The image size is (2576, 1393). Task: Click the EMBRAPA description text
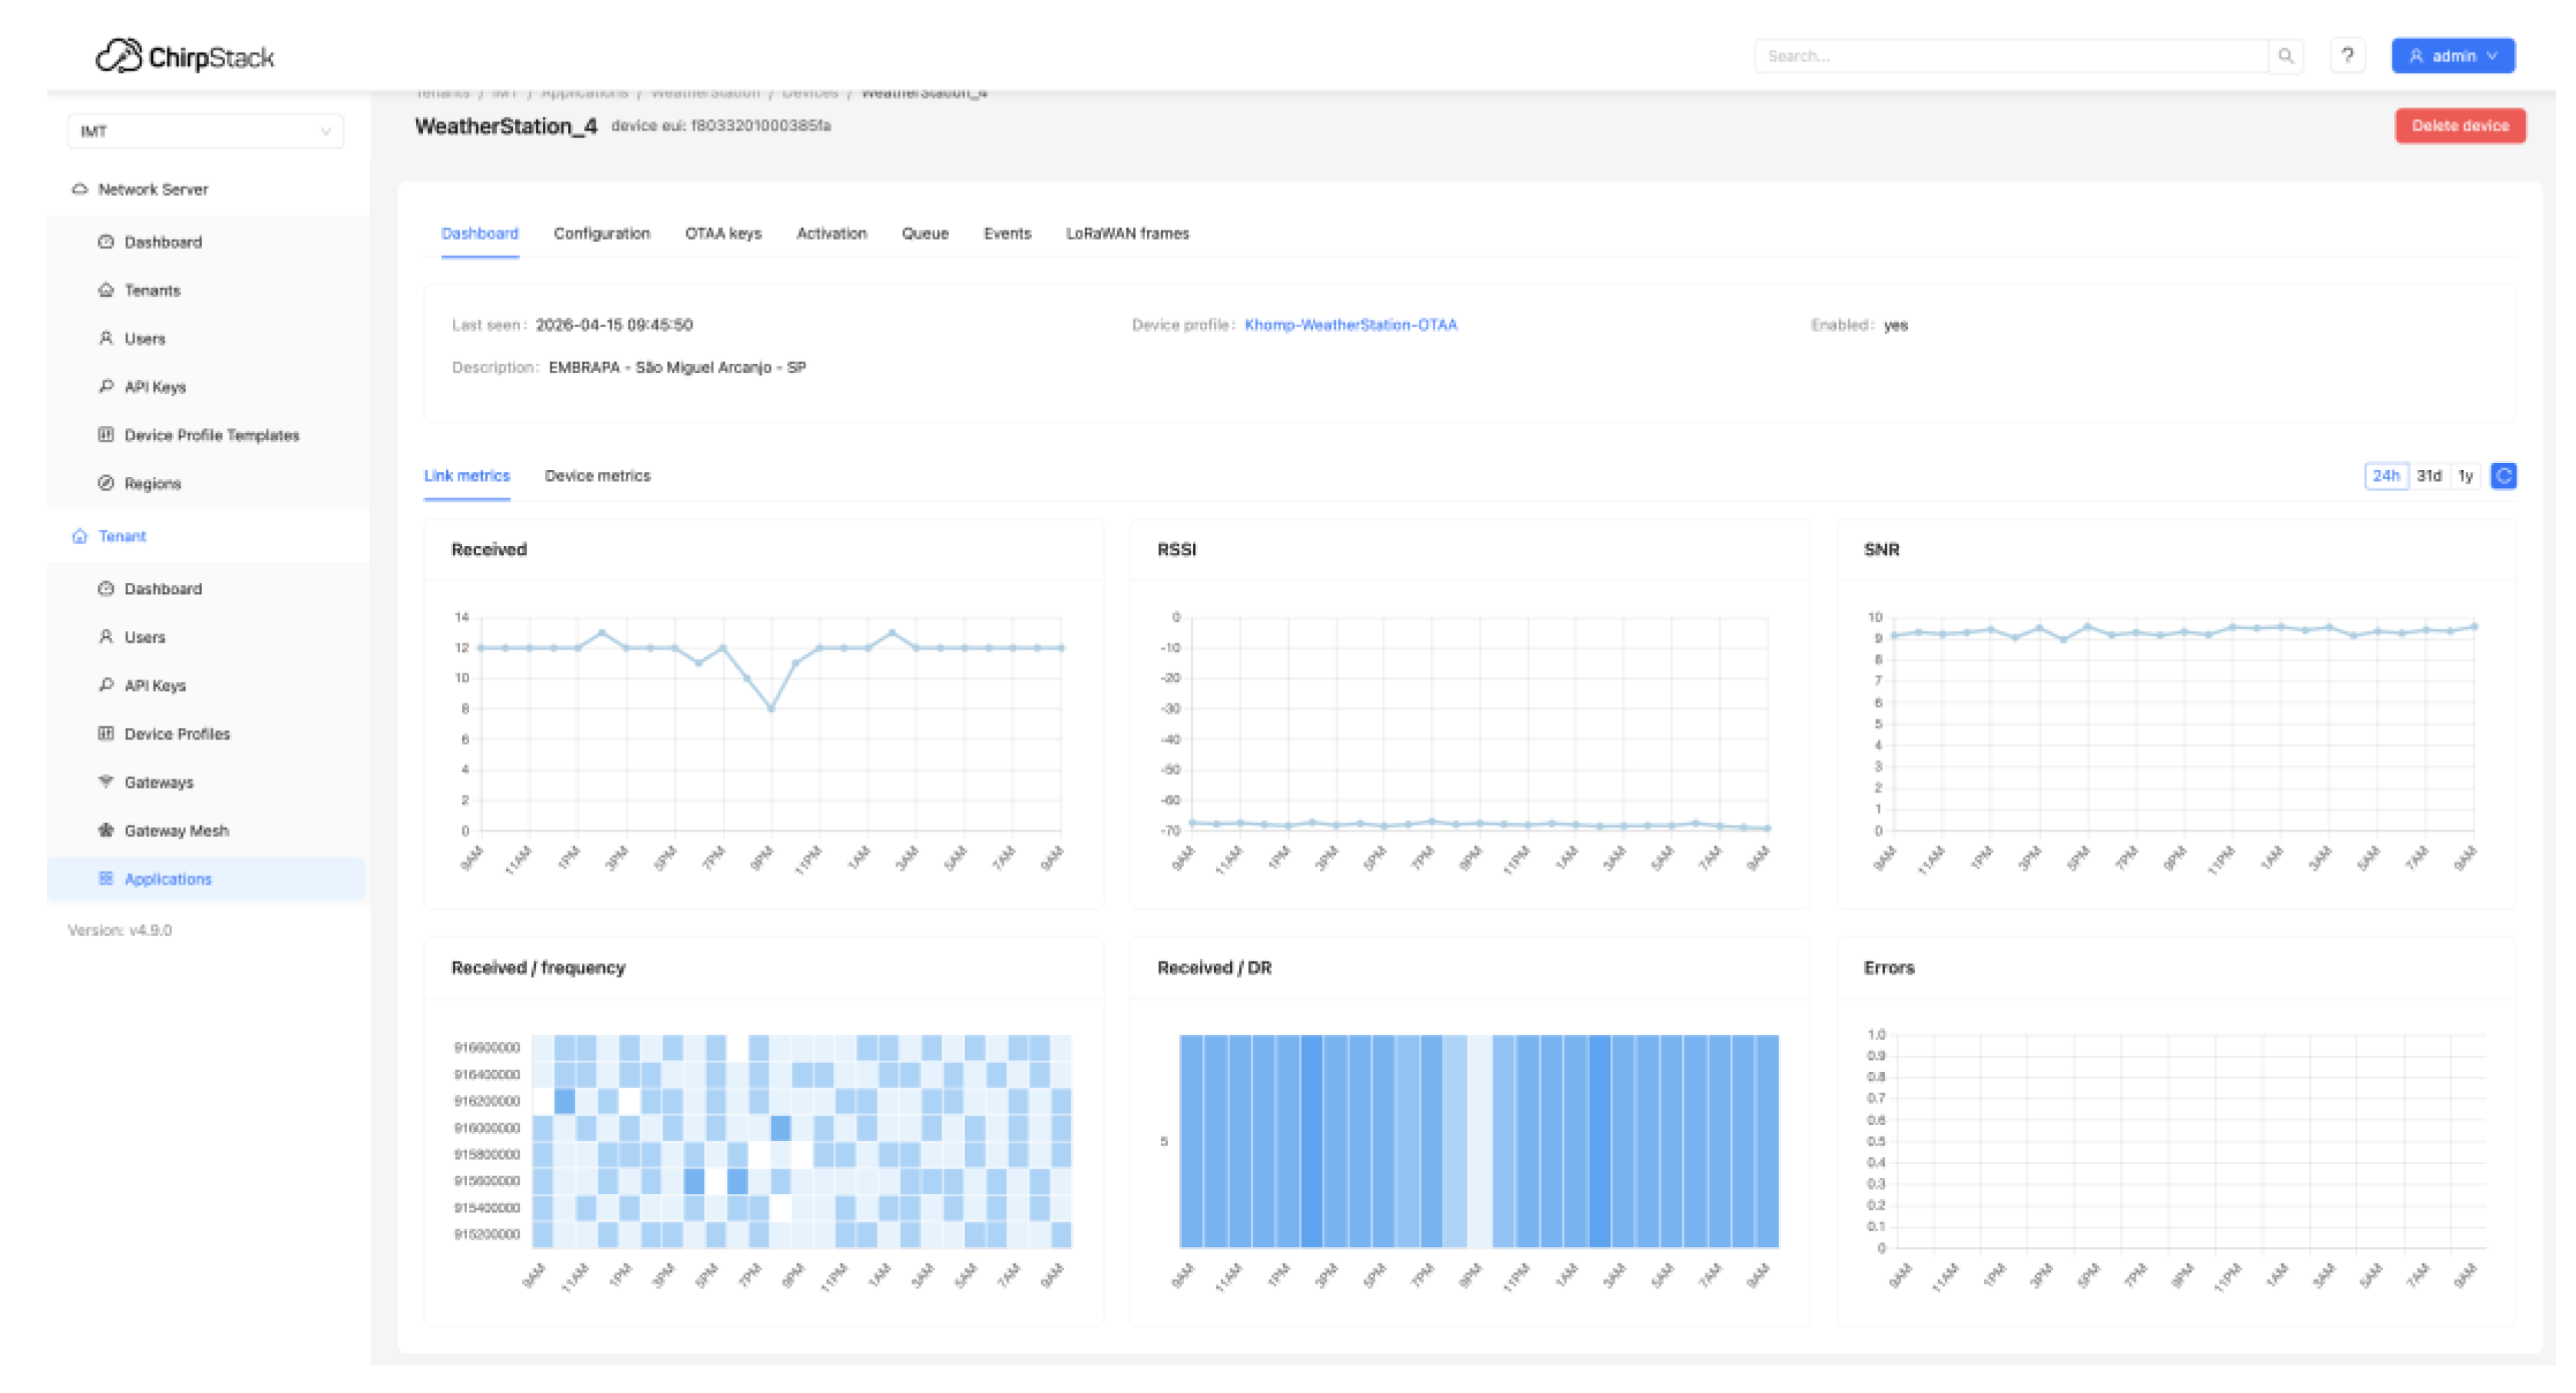[677, 367]
